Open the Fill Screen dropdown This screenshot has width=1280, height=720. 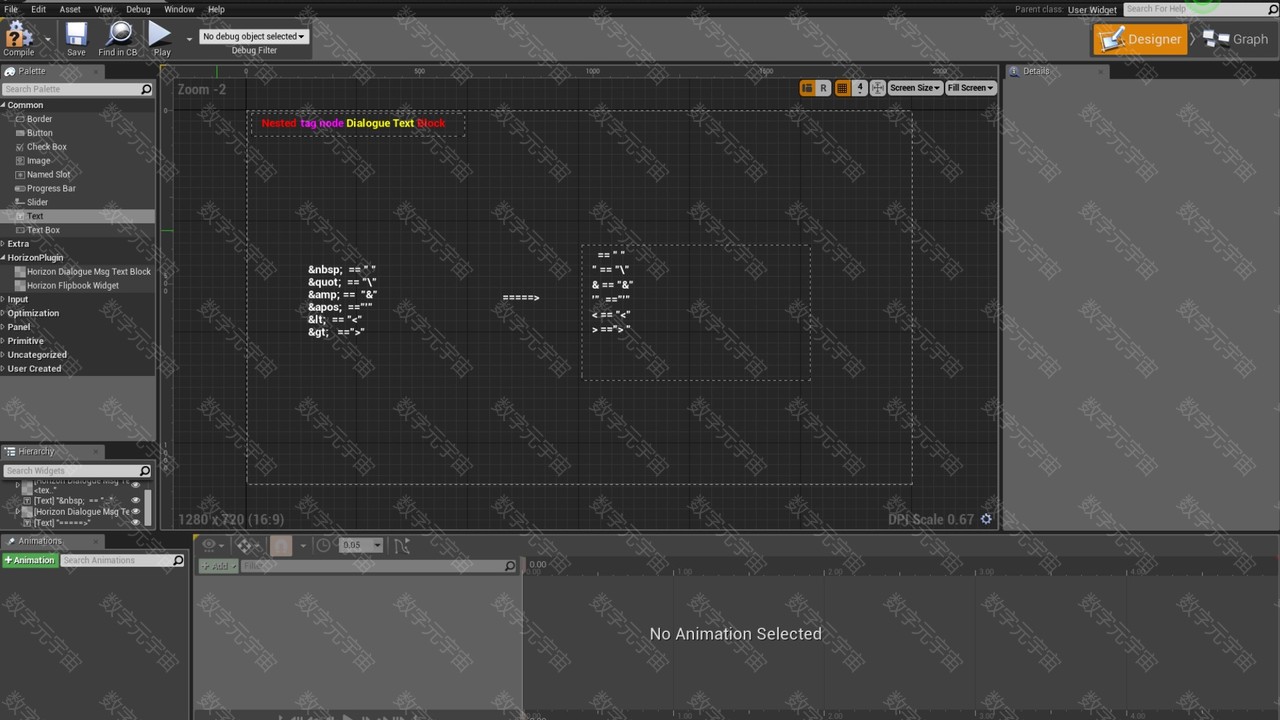[x=970, y=88]
